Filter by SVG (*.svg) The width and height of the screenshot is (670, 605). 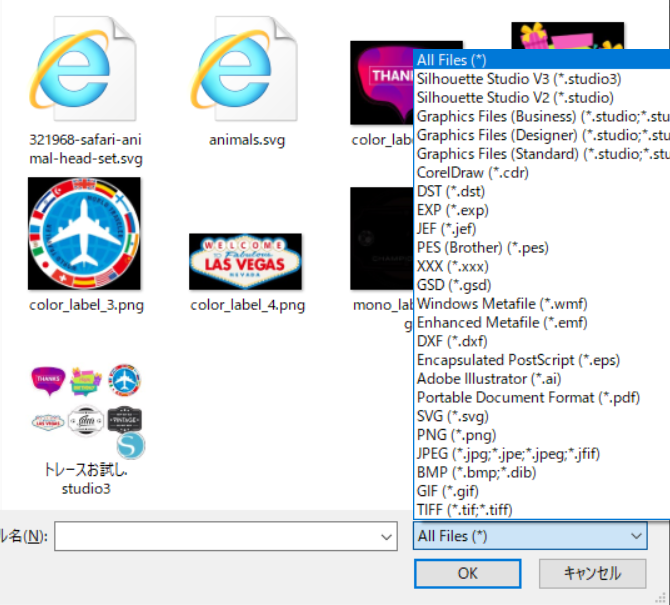[541, 416]
